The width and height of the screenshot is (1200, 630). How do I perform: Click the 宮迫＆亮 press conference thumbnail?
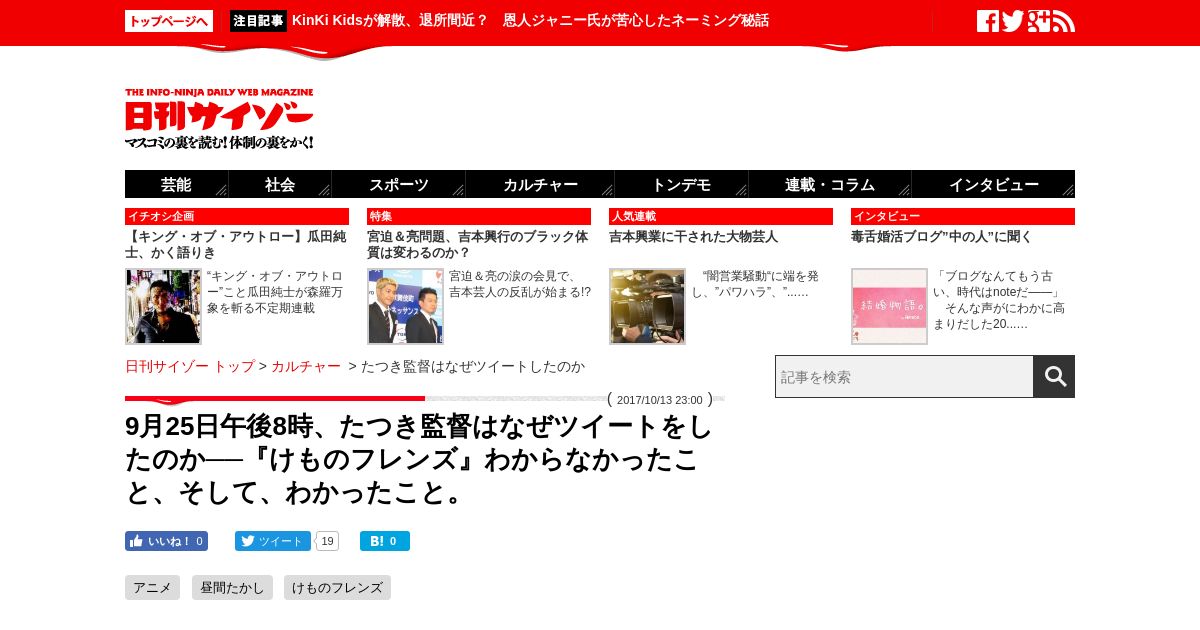click(405, 306)
